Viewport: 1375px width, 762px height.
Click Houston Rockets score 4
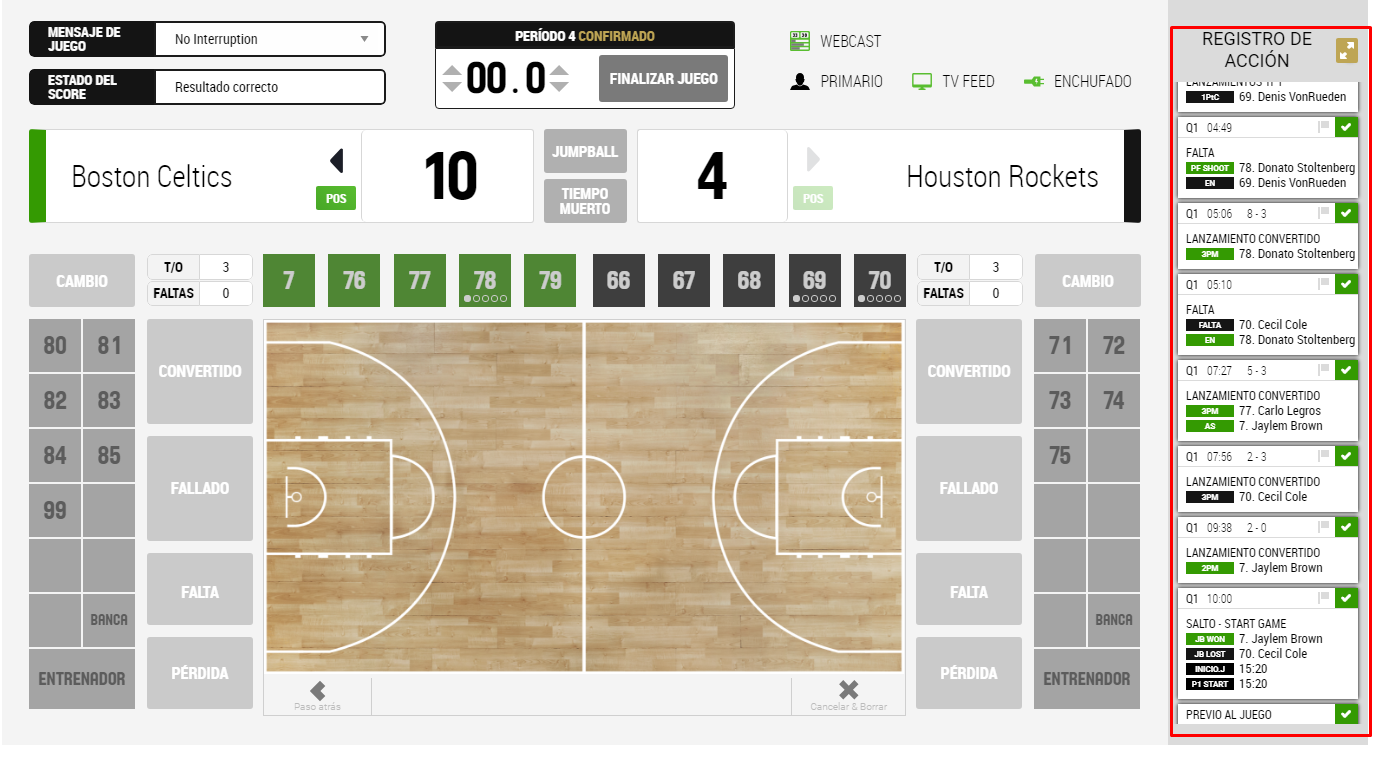pos(711,177)
